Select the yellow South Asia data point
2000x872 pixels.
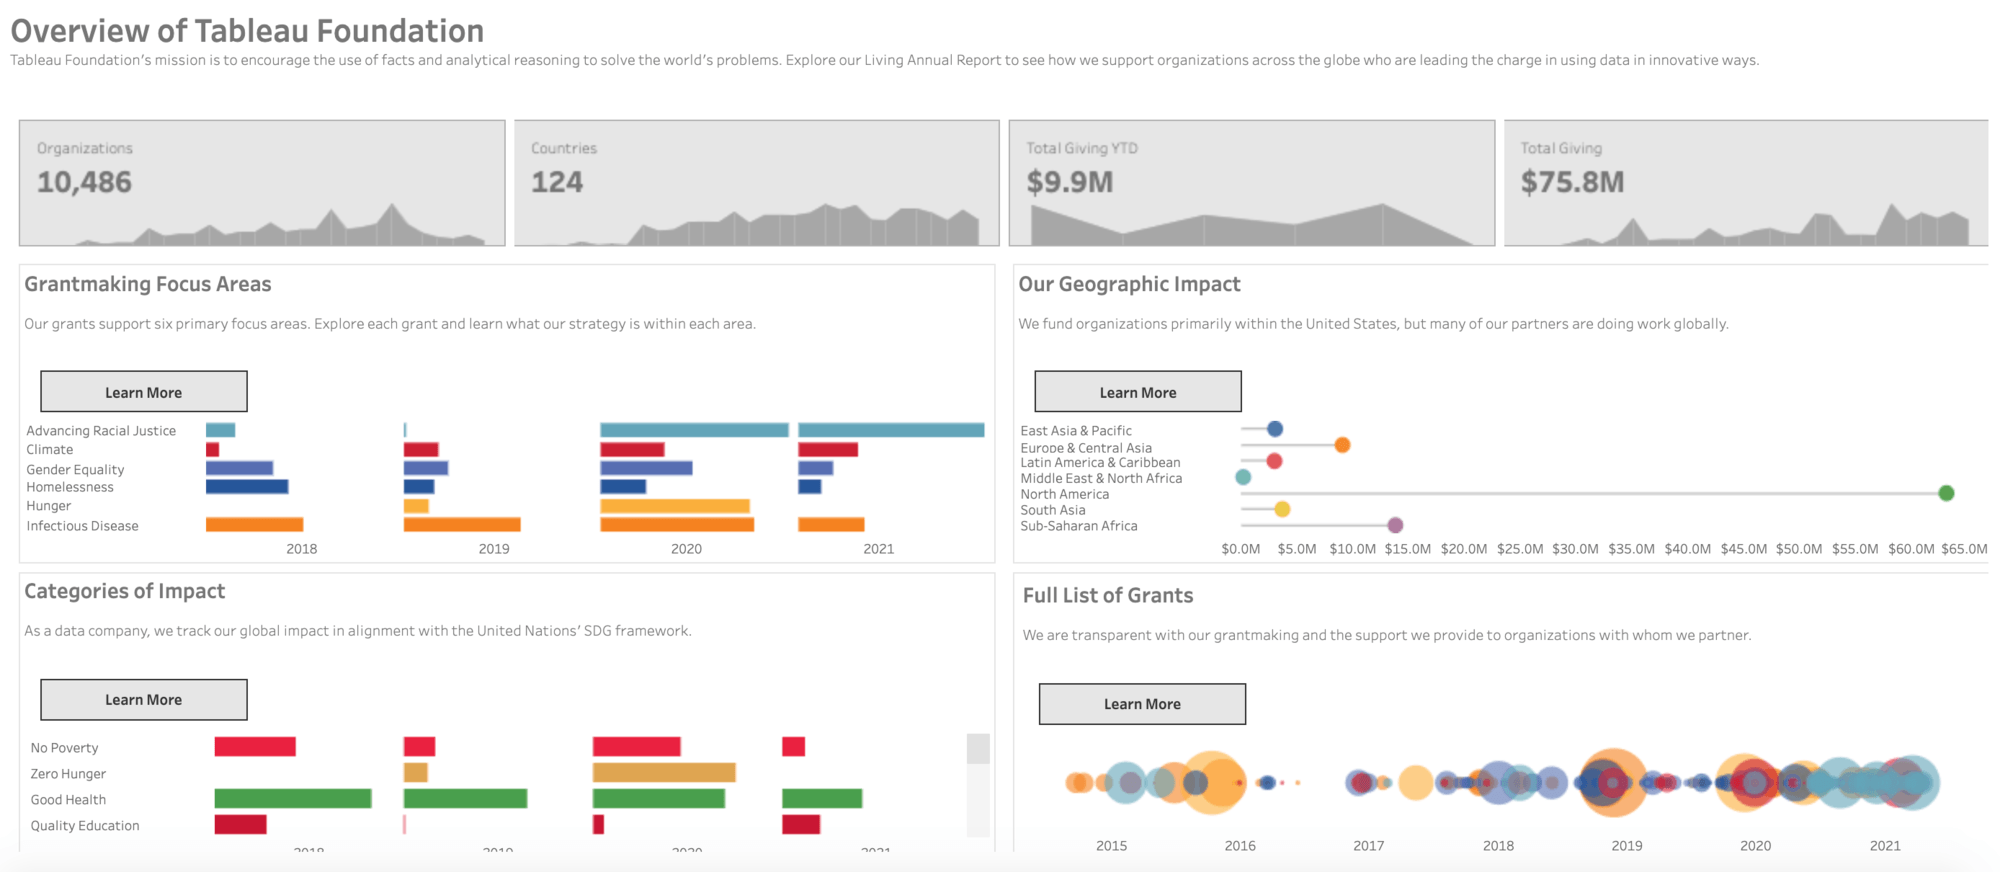click(1282, 509)
